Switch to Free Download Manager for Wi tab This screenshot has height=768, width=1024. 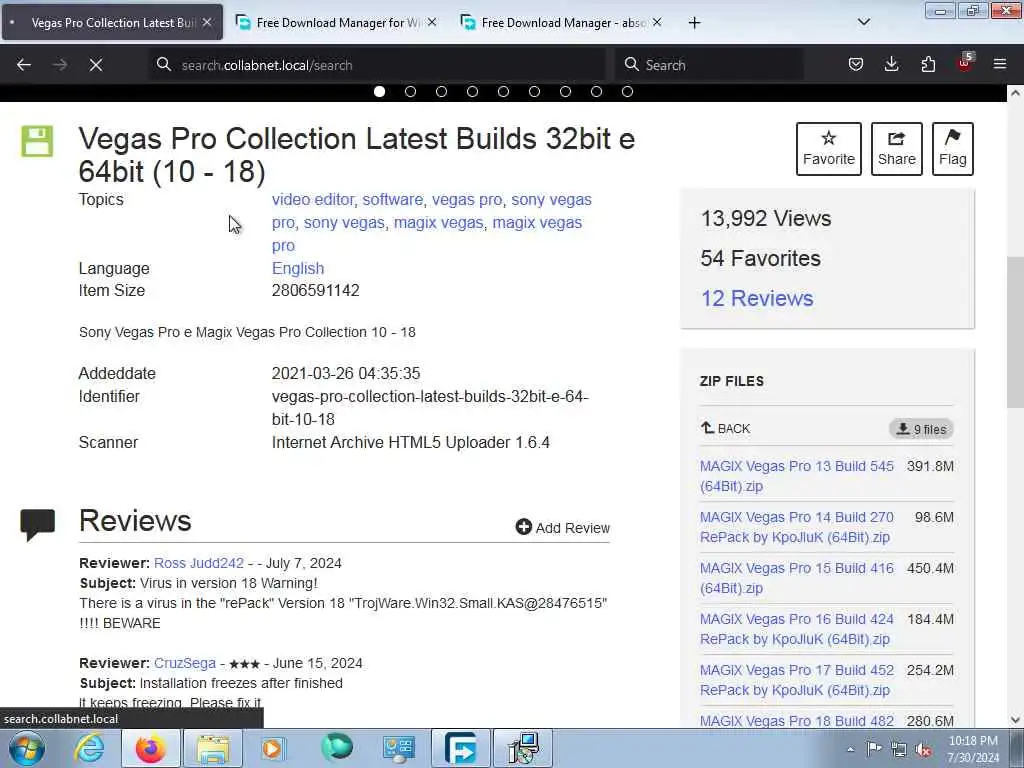tap(338, 22)
